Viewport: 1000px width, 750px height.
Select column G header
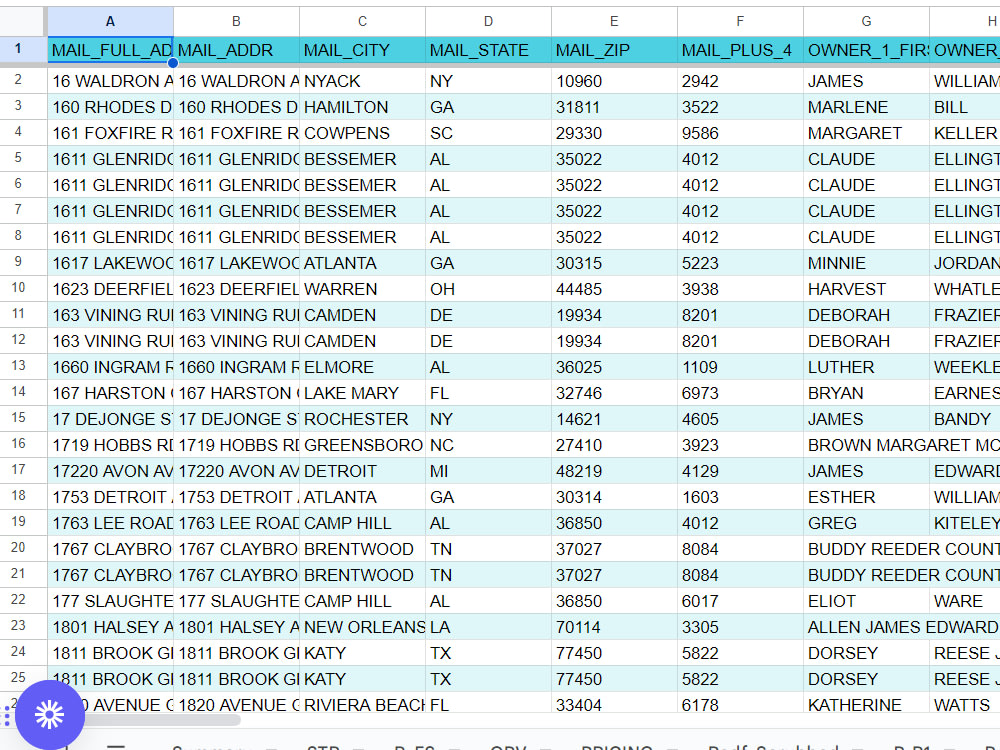(866, 22)
